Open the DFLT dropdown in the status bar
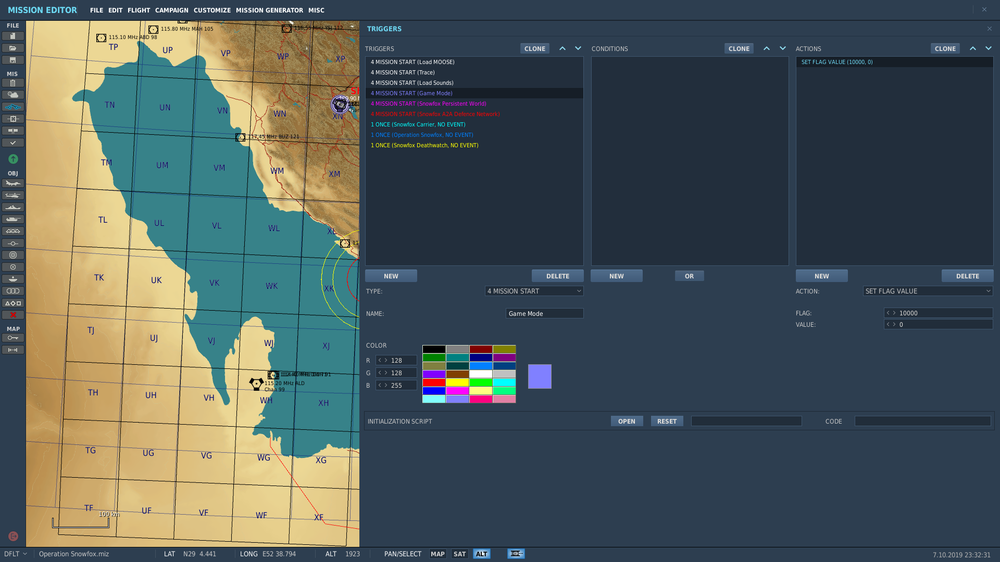 16,554
